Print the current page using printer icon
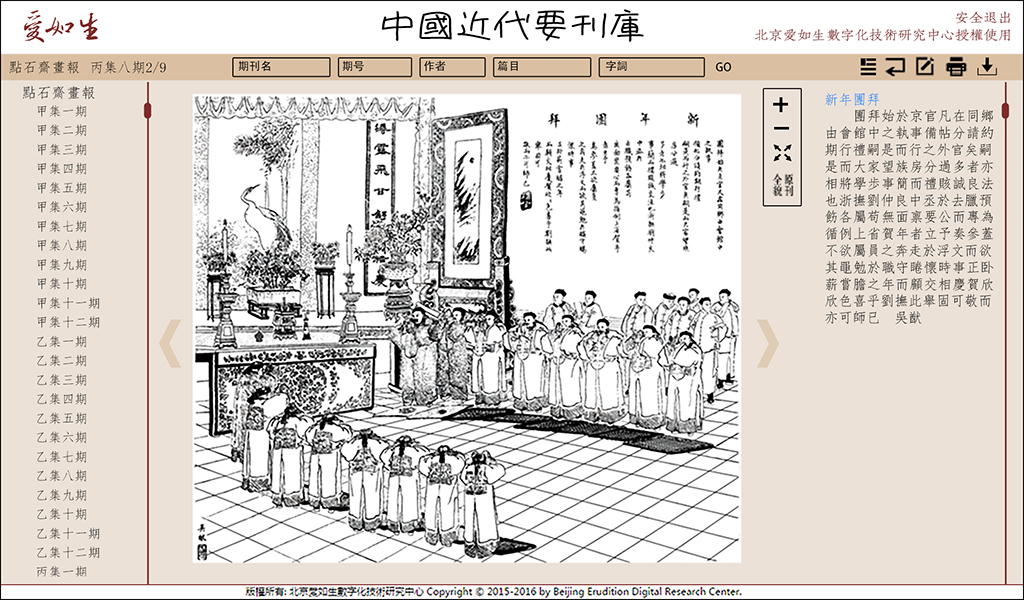This screenshot has height=600, width=1024. [956, 67]
